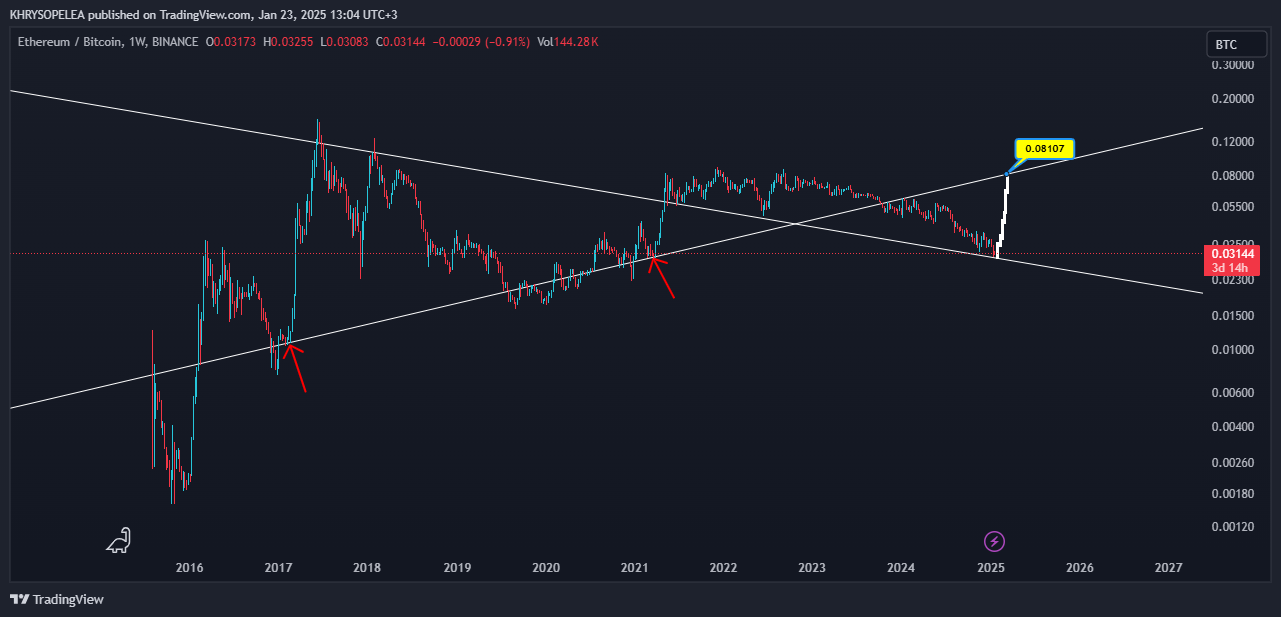
Task: Click the 0.02300 price axis label
Action: point(1233,280)
